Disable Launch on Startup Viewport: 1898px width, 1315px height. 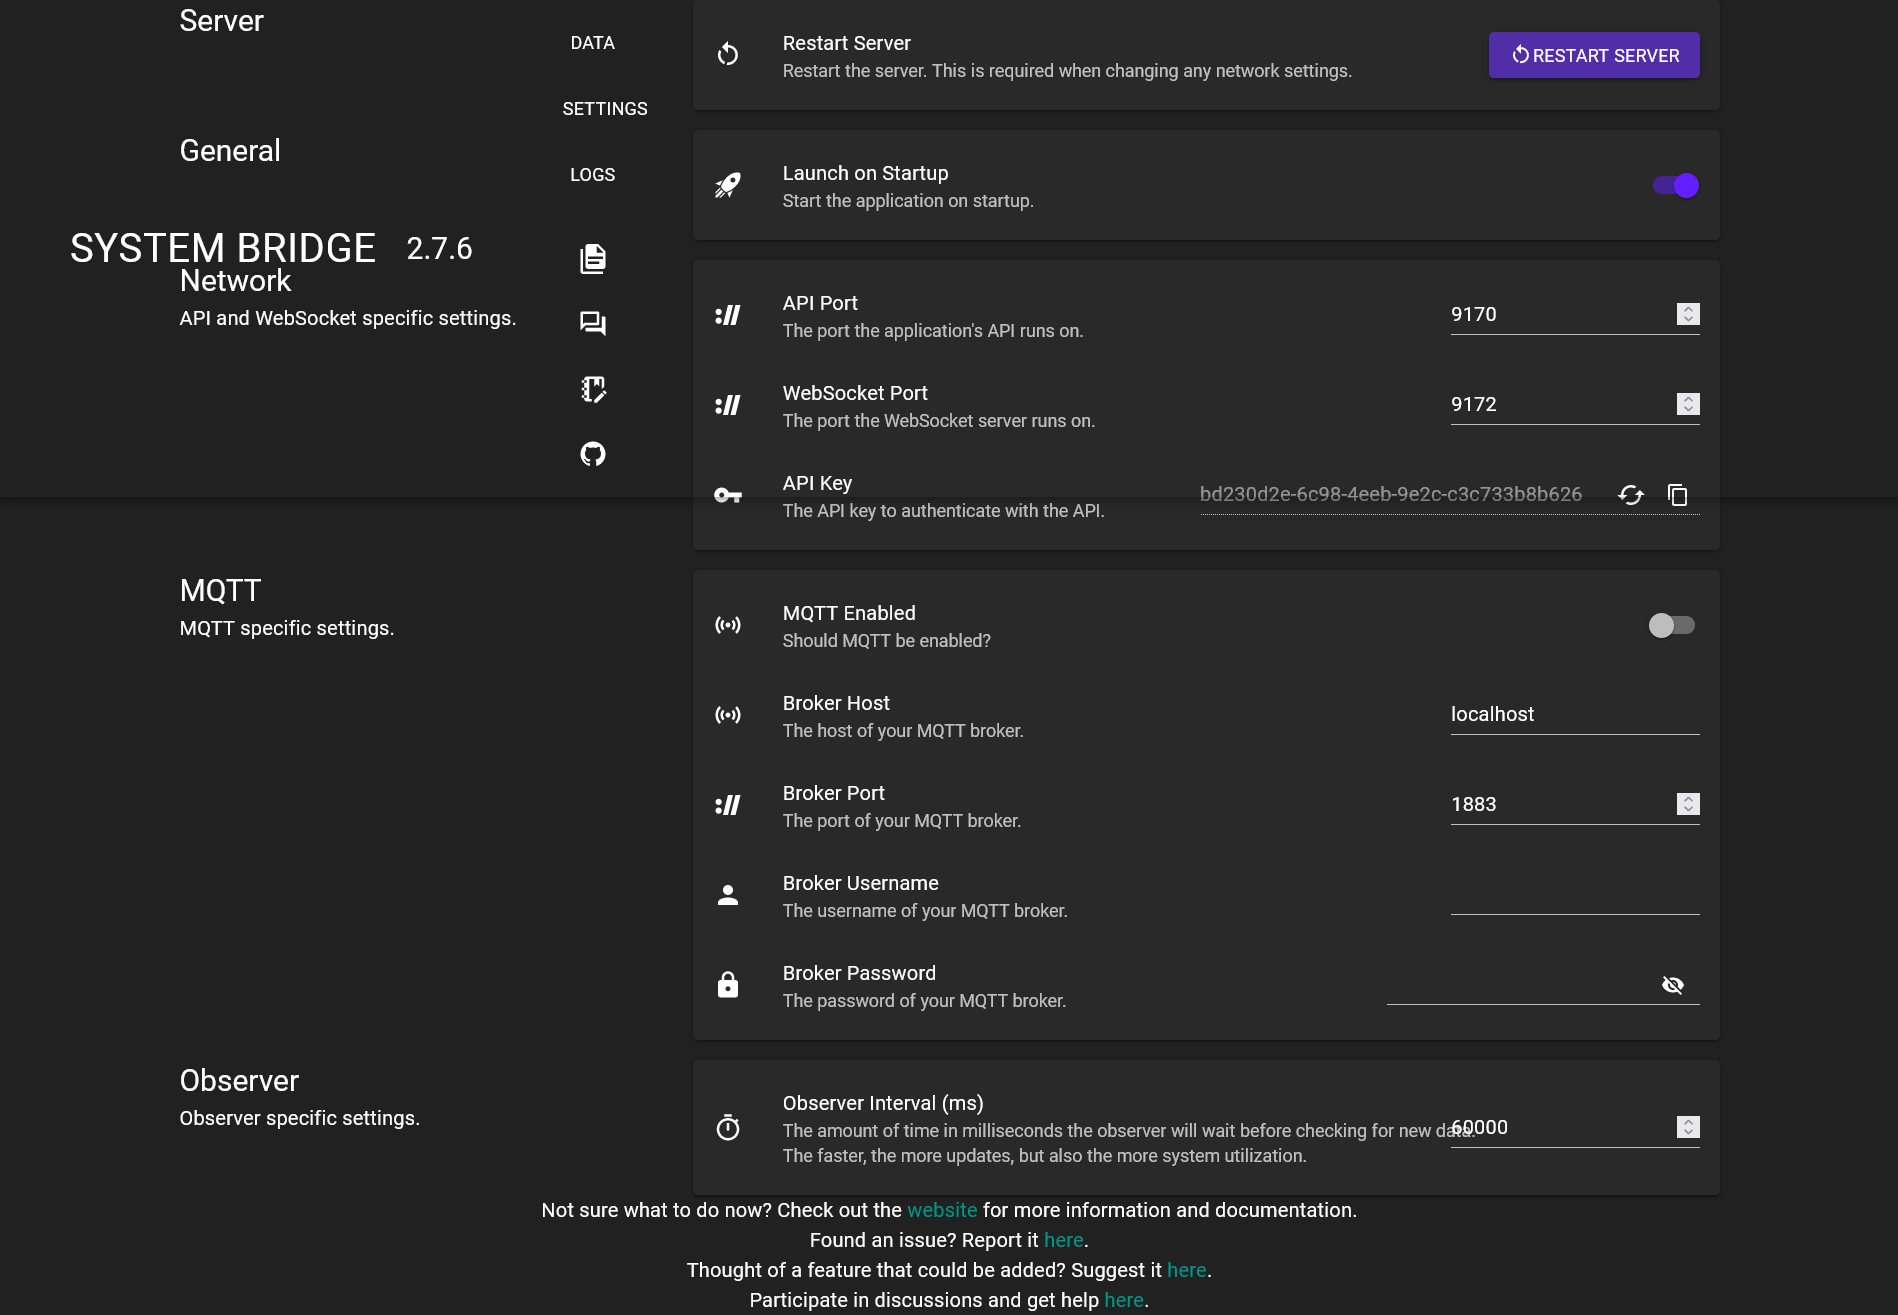(1674, 185)
